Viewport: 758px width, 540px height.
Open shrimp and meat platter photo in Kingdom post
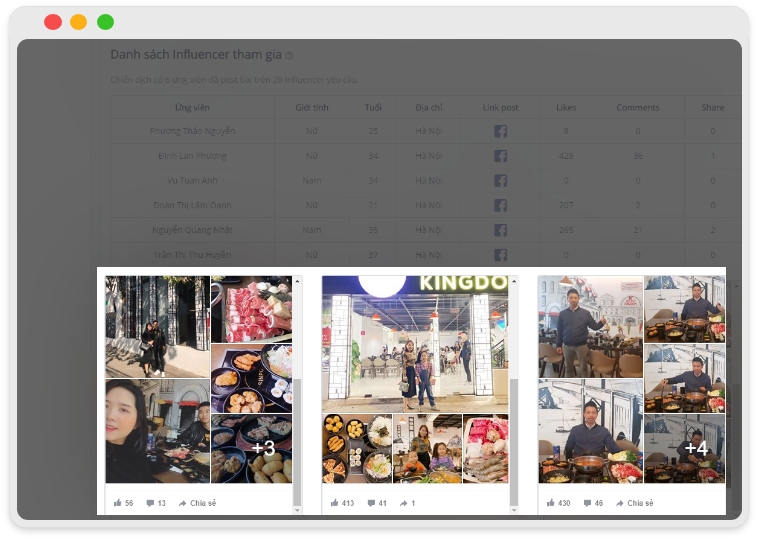point(486,449)
